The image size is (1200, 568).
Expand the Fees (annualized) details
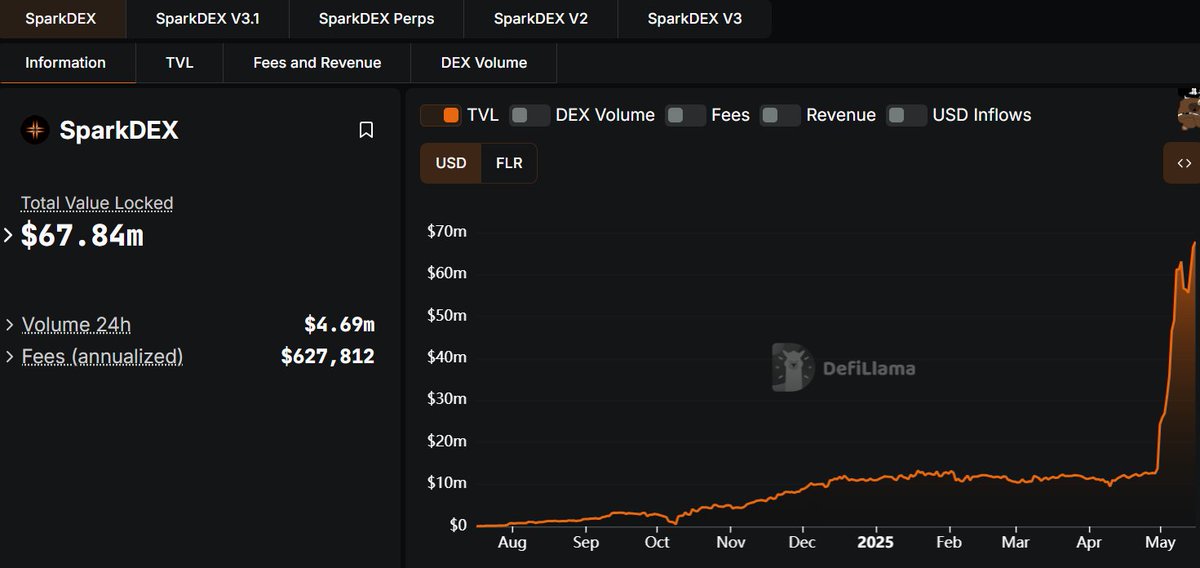(10, 357)
